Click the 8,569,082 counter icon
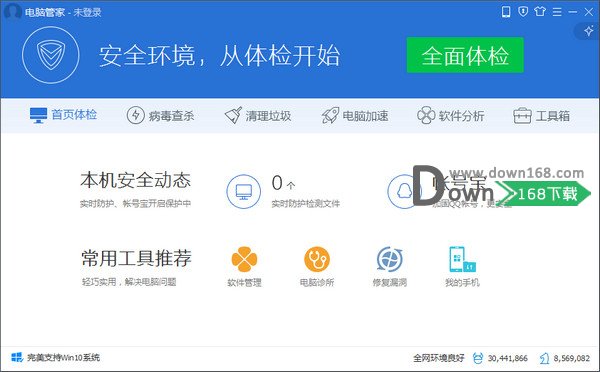The width and height of the screenshot is (600, 372). pyautogui.click(x=544, y=358)
